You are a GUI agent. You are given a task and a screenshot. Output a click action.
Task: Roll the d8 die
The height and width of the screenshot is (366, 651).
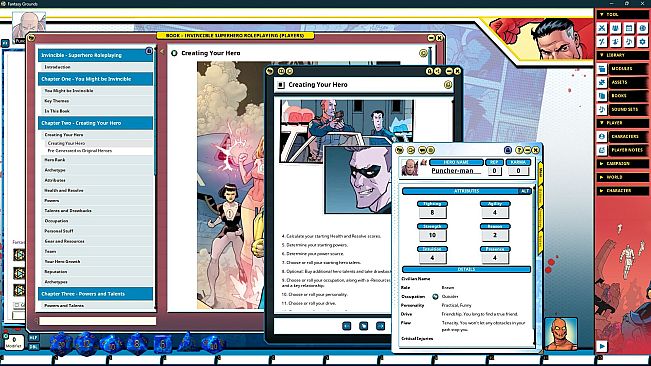pos(137,344)
